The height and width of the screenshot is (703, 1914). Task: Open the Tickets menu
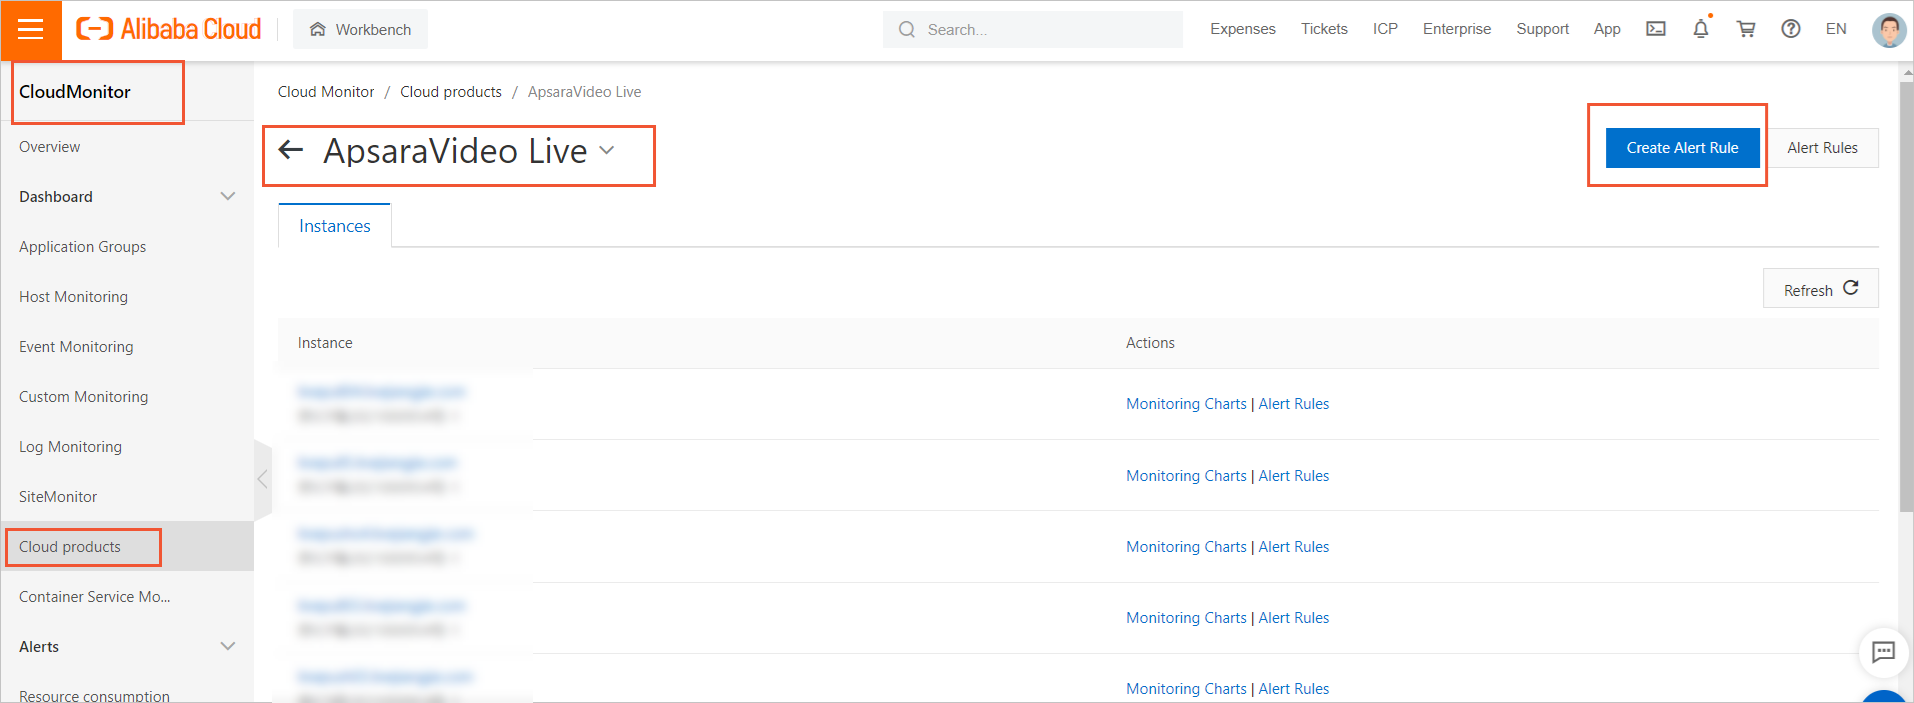1324,29
